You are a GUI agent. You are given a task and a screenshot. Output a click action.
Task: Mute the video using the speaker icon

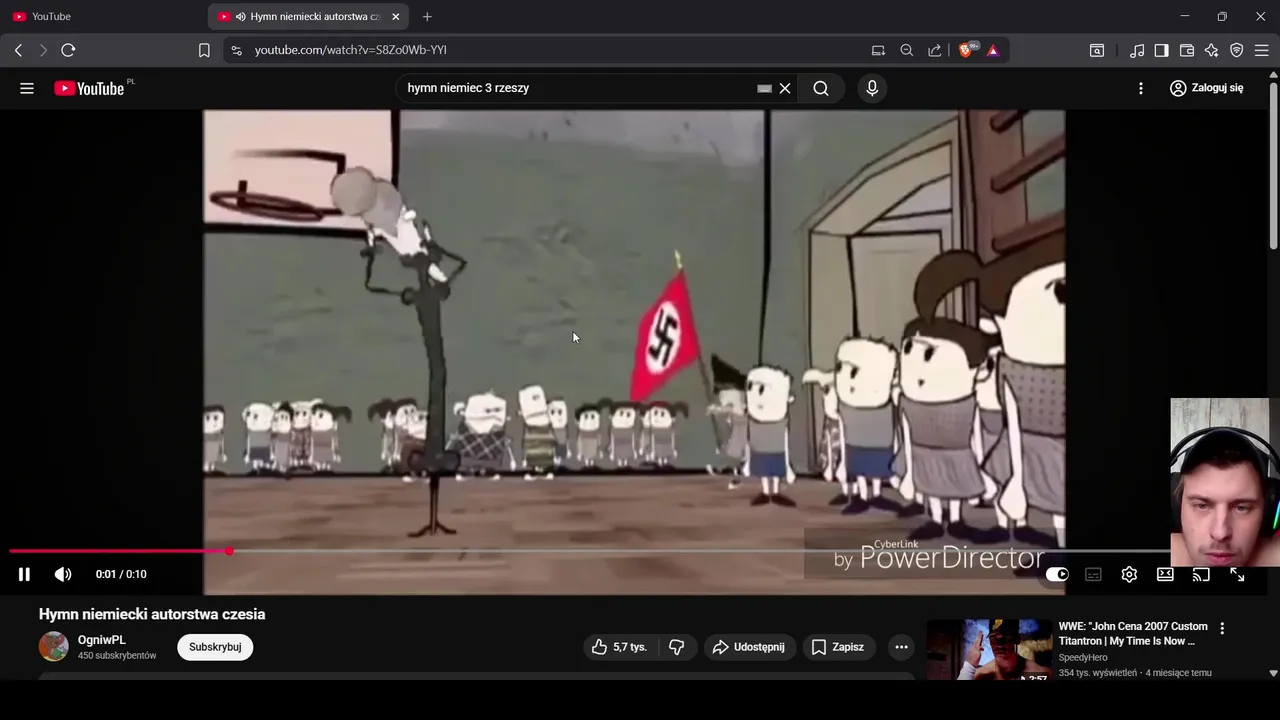tap(63, 574)
